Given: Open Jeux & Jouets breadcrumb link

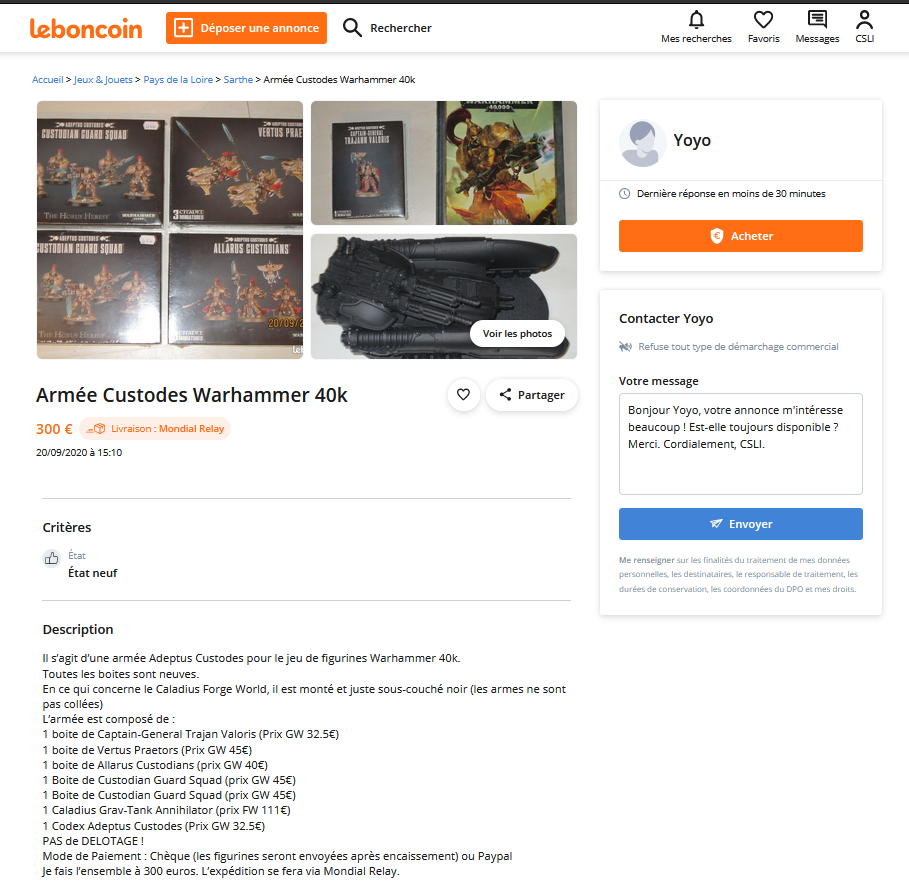Looking at the screenshot, I should coord(103,80).
